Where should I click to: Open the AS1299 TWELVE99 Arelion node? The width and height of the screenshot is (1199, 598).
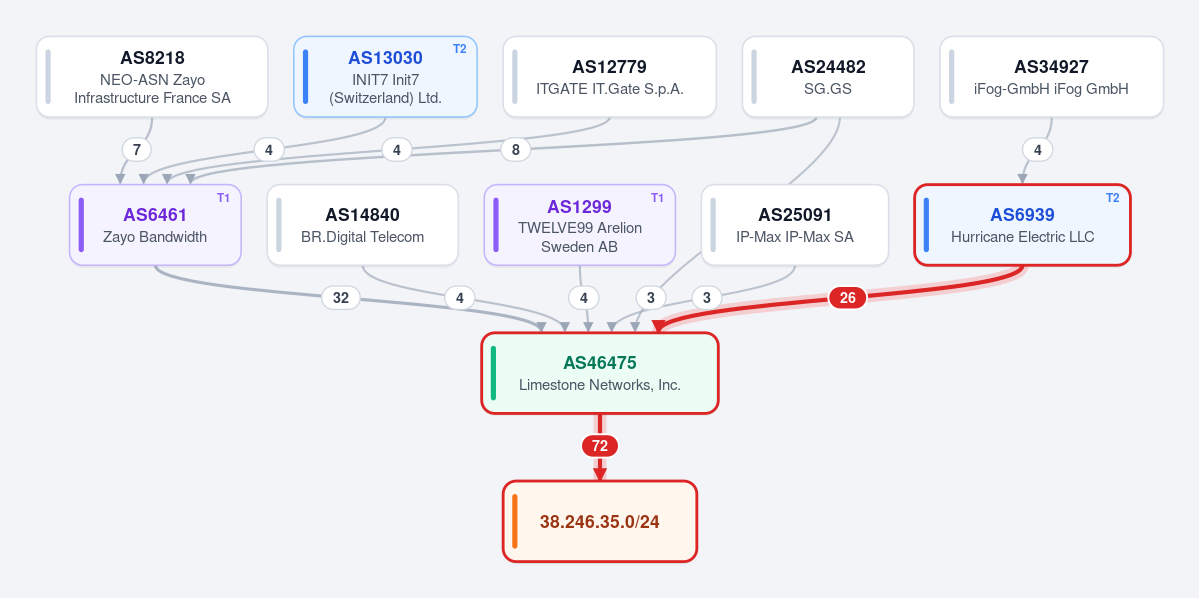tap(580, 225)
